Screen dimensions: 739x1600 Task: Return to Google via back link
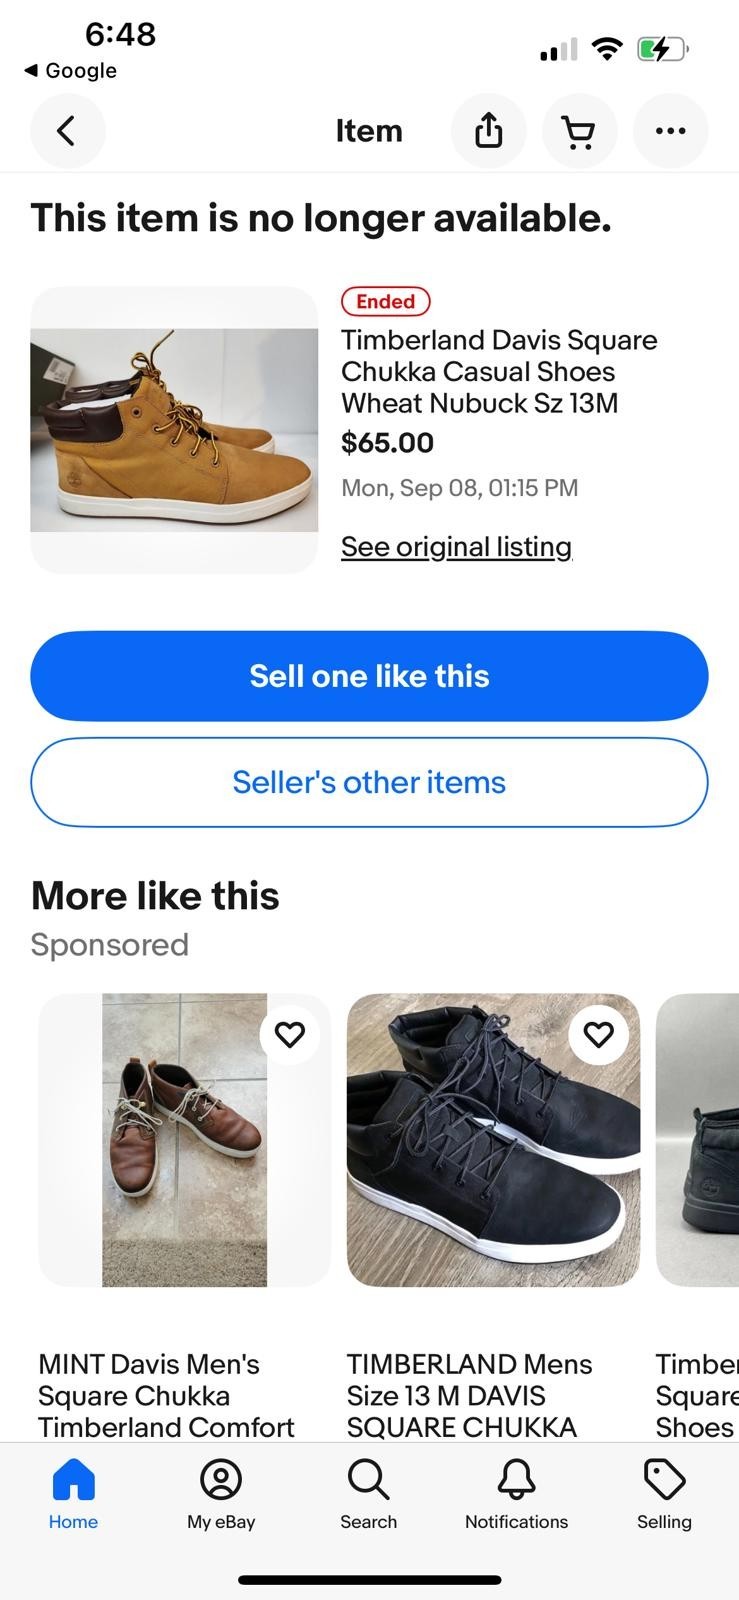(x=70, y=71)
